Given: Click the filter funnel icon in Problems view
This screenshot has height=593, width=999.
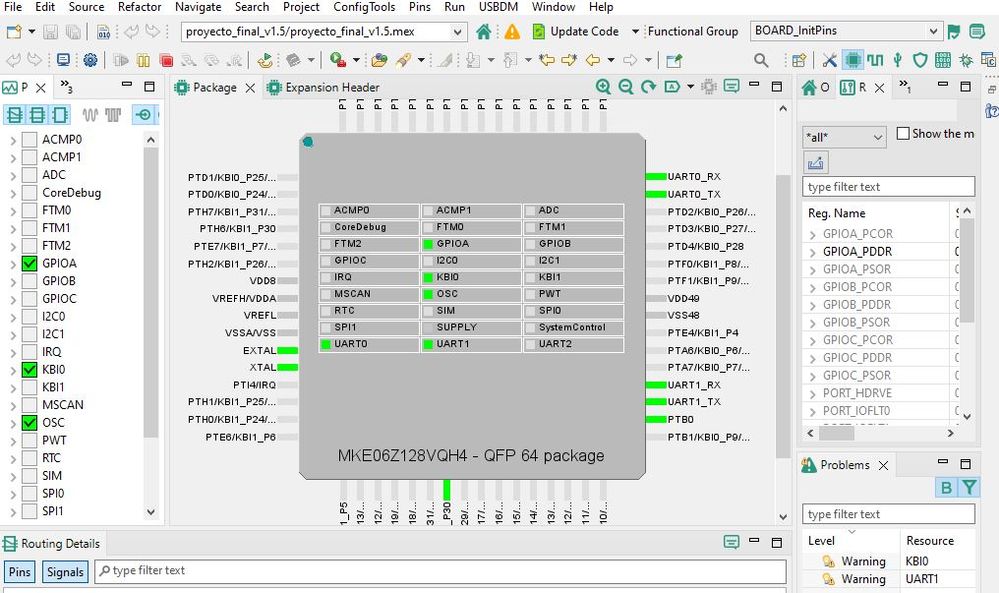Looking at the screenshot, I should click(968, 487).
